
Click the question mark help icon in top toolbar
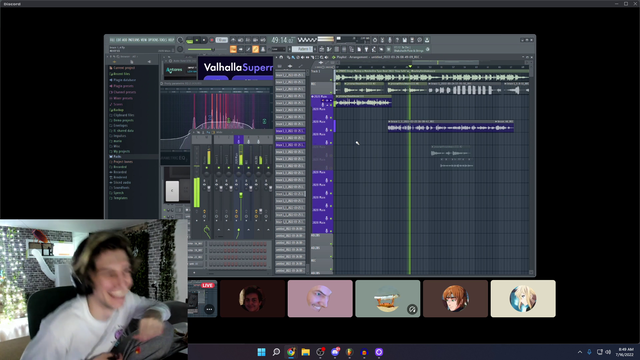(x=398, y=40)
